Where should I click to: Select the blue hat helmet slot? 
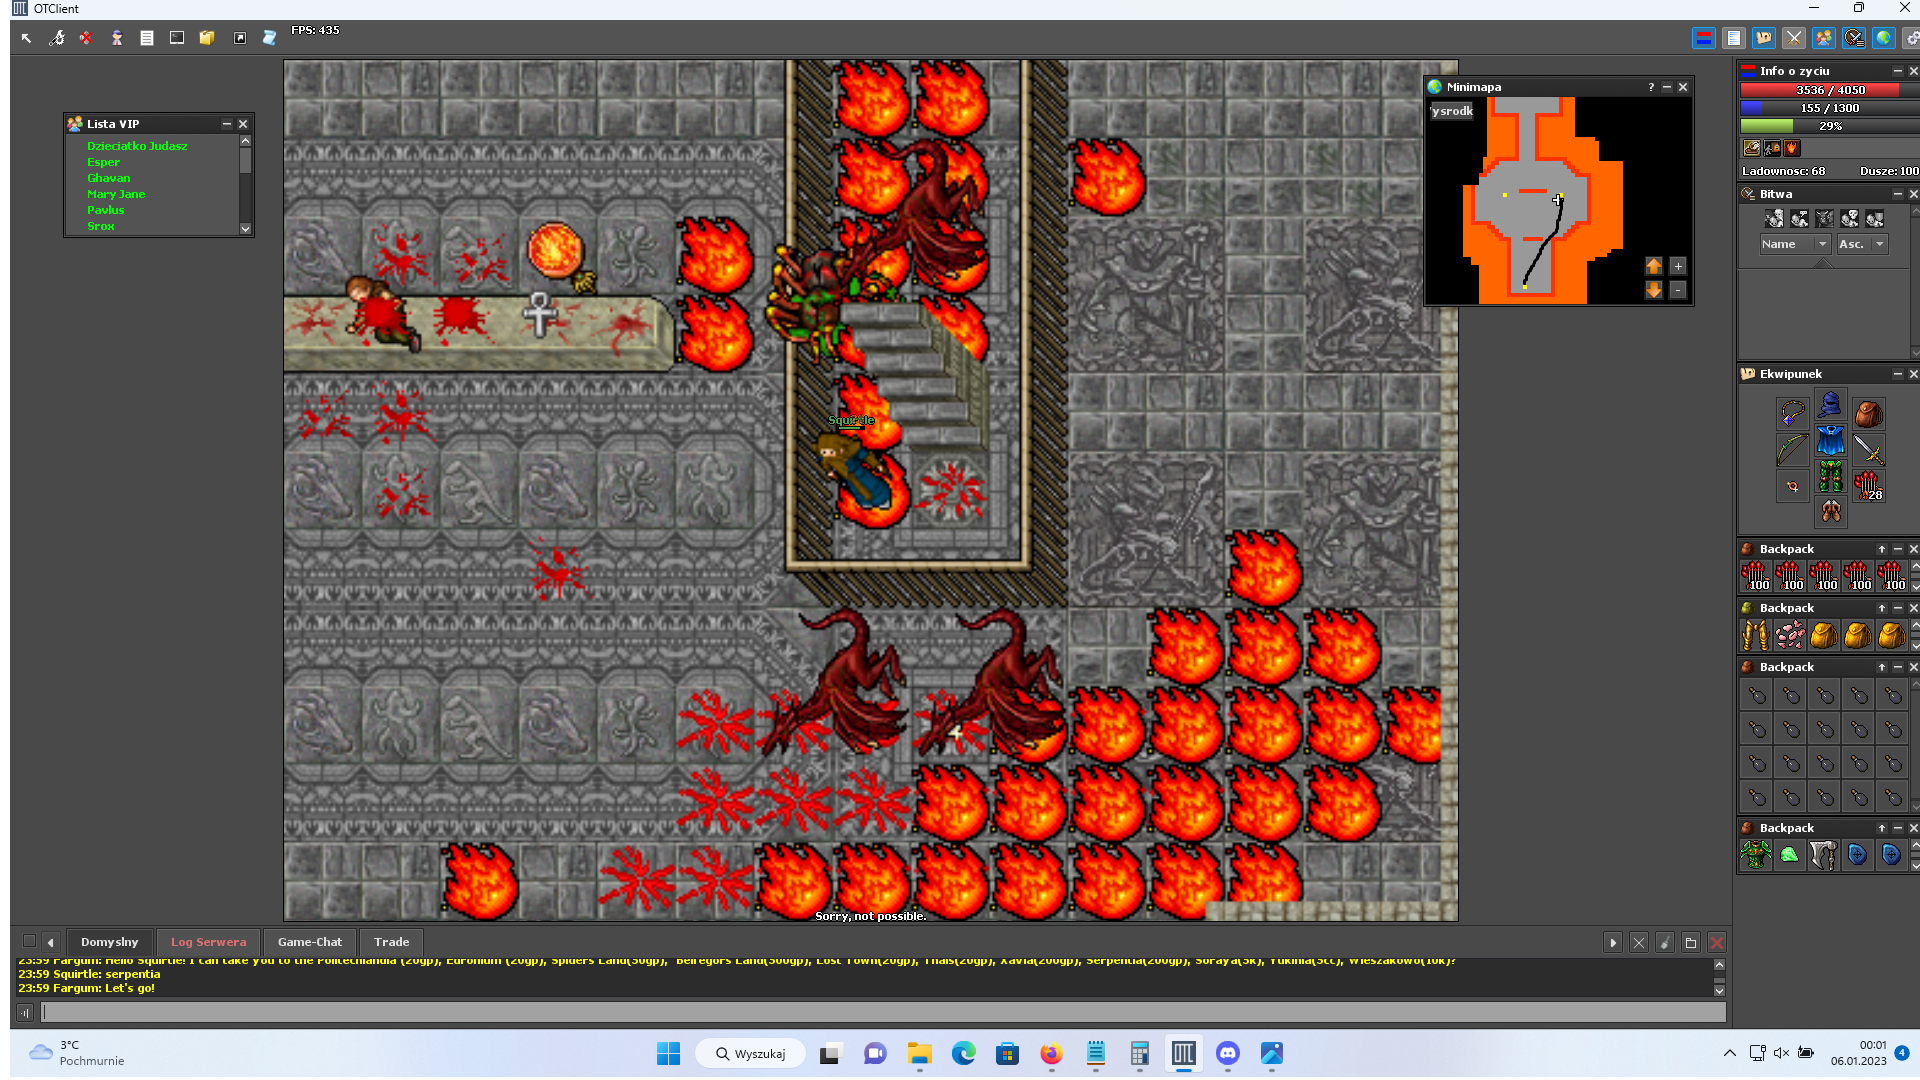pyautogui.click(x=1830, y=404)
